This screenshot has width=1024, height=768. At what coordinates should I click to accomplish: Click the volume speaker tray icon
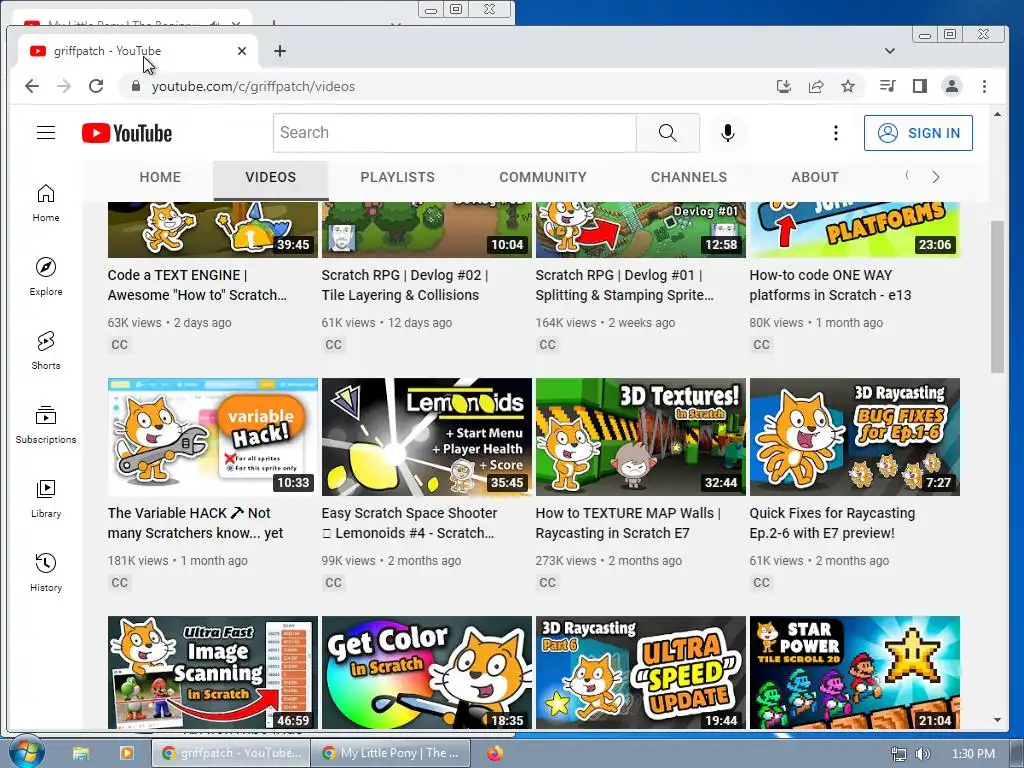click(923, 754)
